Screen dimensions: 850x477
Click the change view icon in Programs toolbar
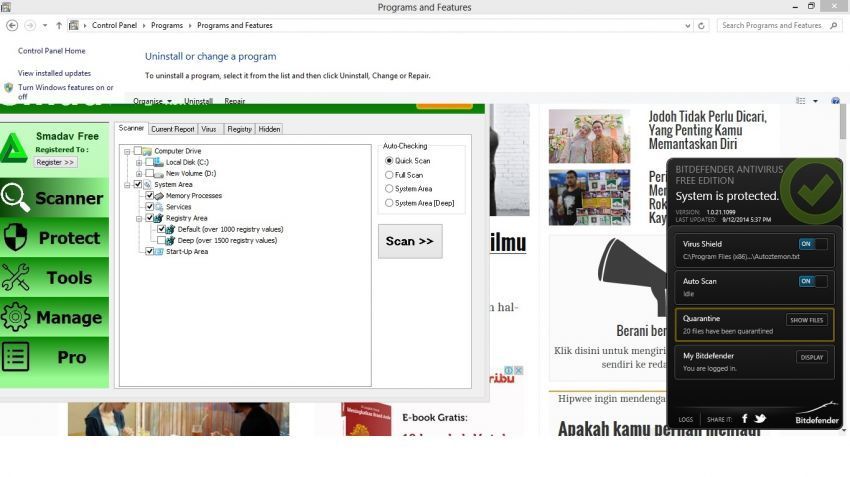pos(801,101)
